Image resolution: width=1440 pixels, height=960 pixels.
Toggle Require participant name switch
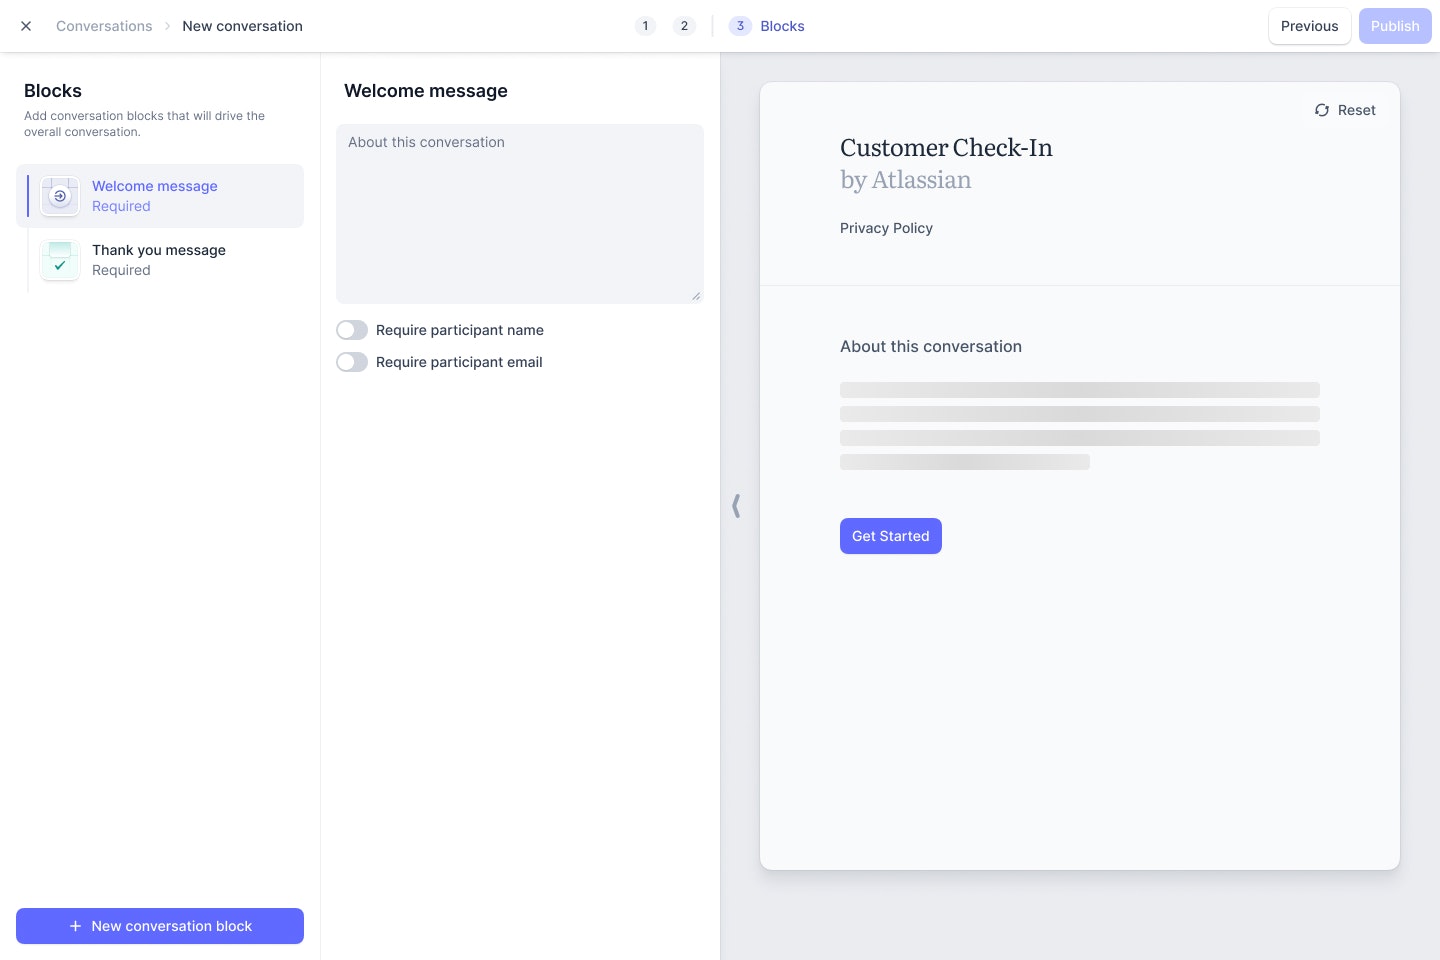tap(352, 330)
